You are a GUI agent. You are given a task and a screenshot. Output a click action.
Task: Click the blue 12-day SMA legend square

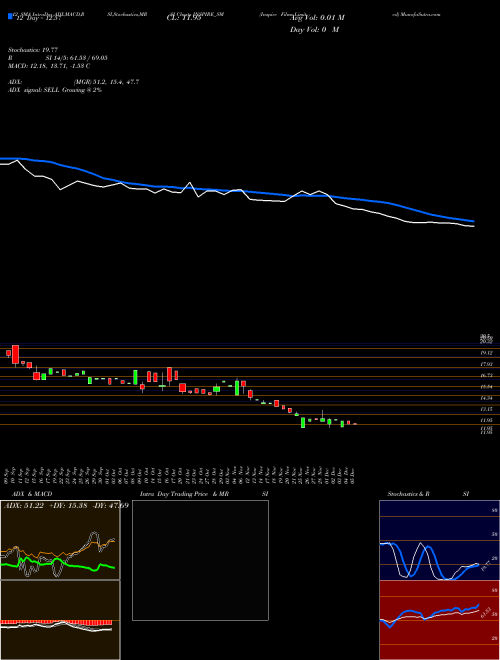(x=10, y=17)
